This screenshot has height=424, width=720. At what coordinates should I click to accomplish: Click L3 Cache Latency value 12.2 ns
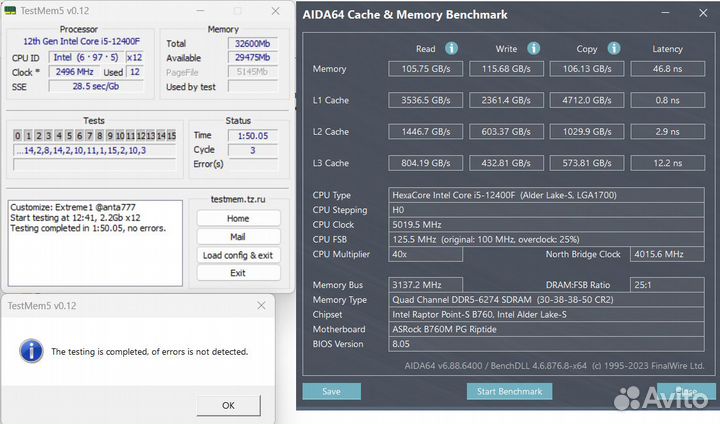point(668,163)
